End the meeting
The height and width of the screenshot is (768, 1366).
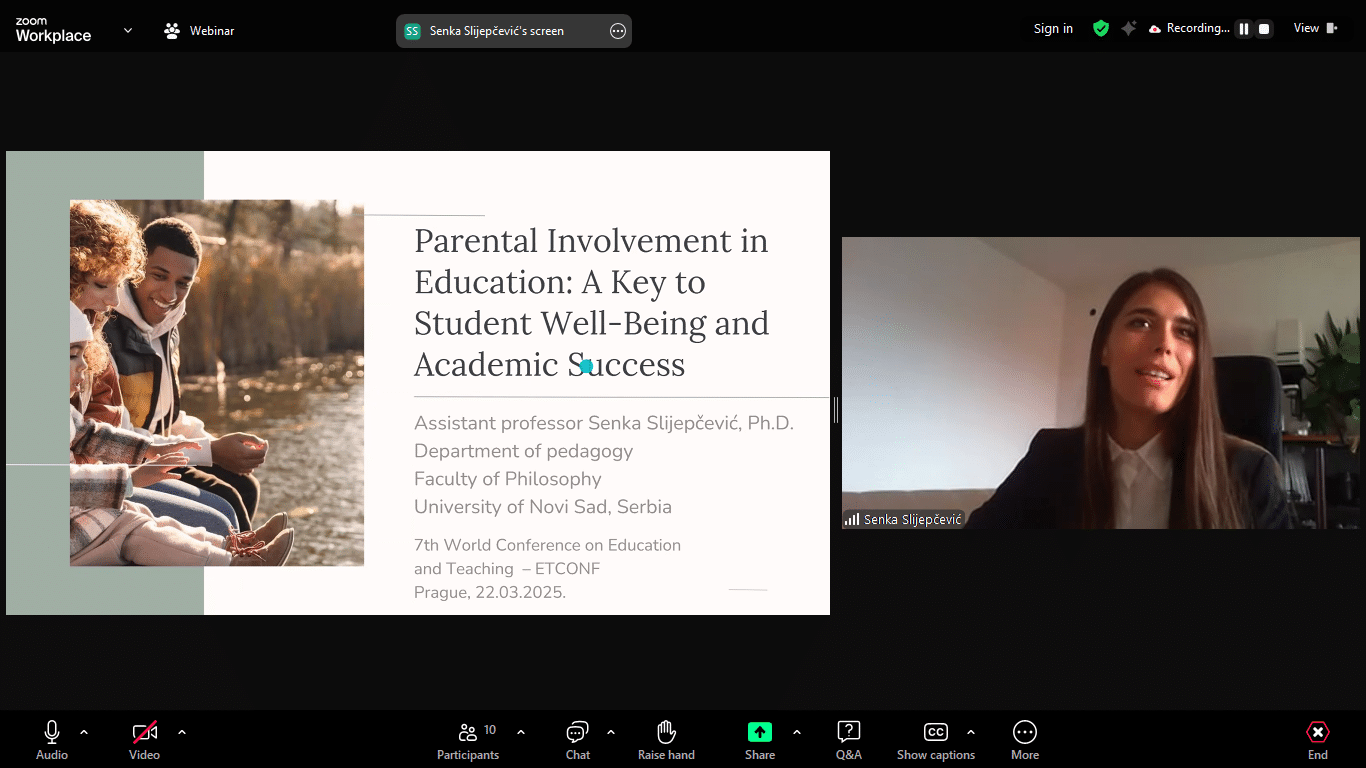(x=1317, y=740)
